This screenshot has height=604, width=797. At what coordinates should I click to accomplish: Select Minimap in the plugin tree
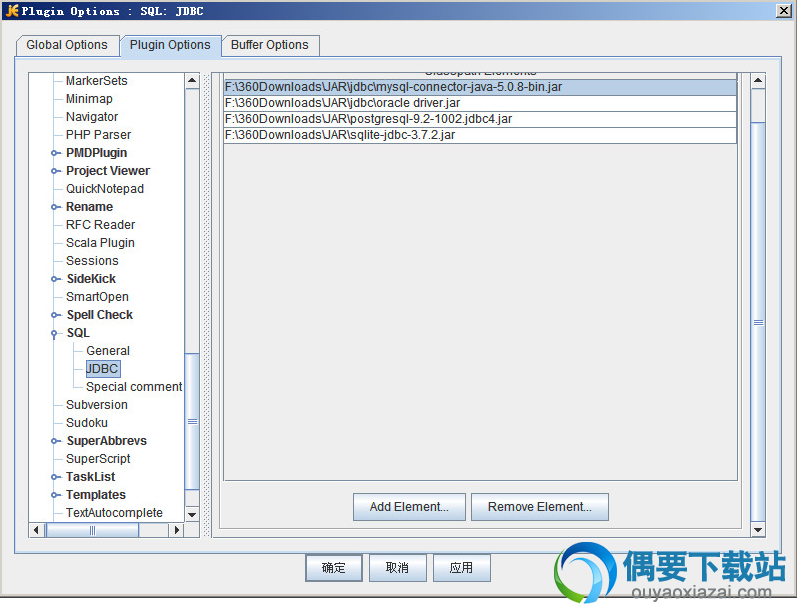click(89, 99)
